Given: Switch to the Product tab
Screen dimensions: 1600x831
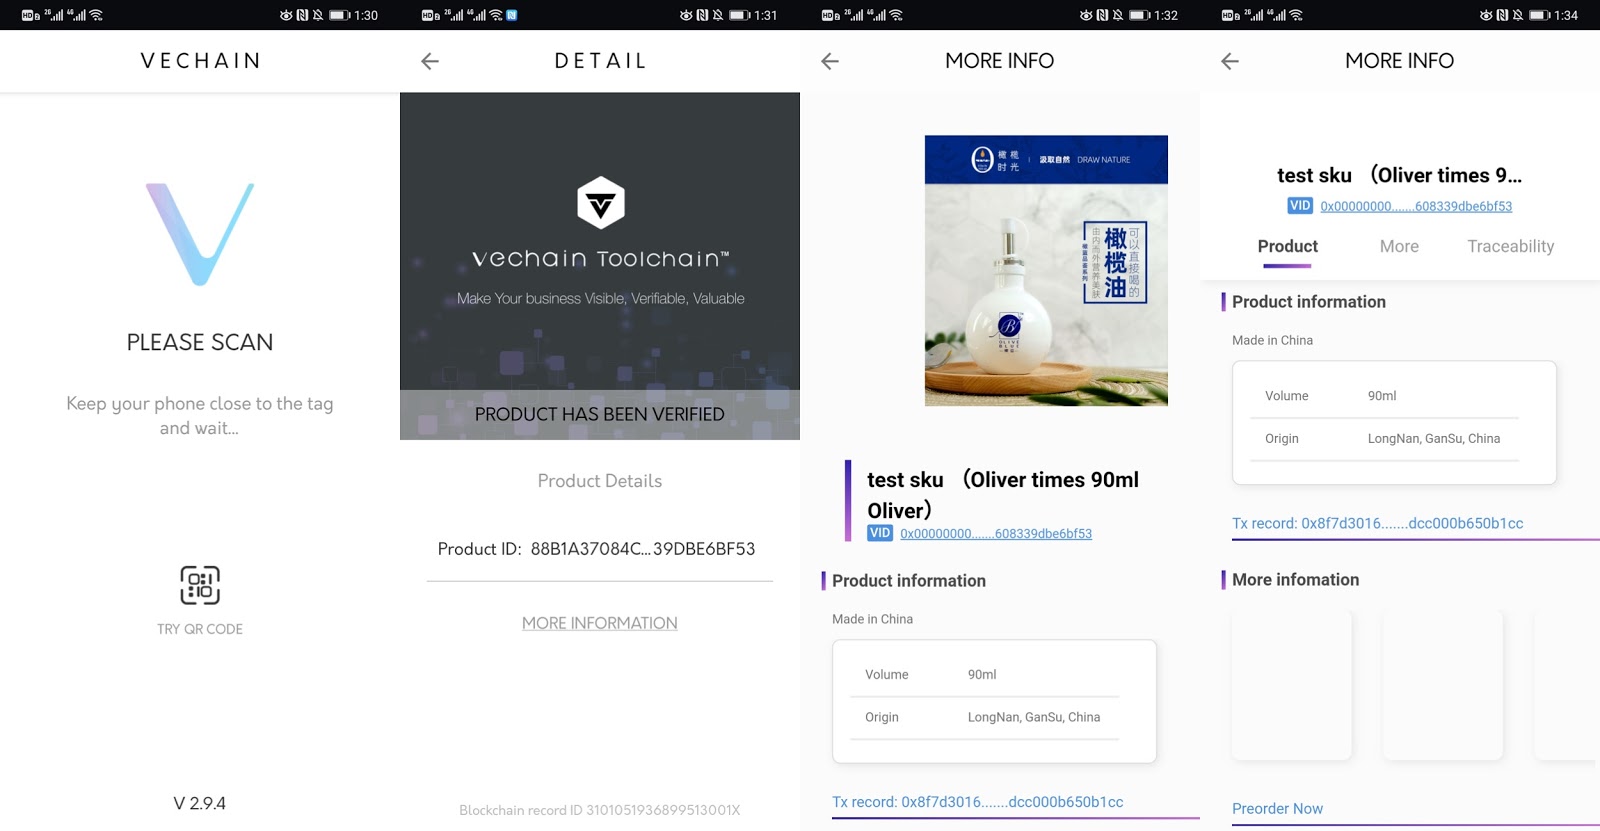Looking at the screenshot, I should click(x=1287, y=246).
